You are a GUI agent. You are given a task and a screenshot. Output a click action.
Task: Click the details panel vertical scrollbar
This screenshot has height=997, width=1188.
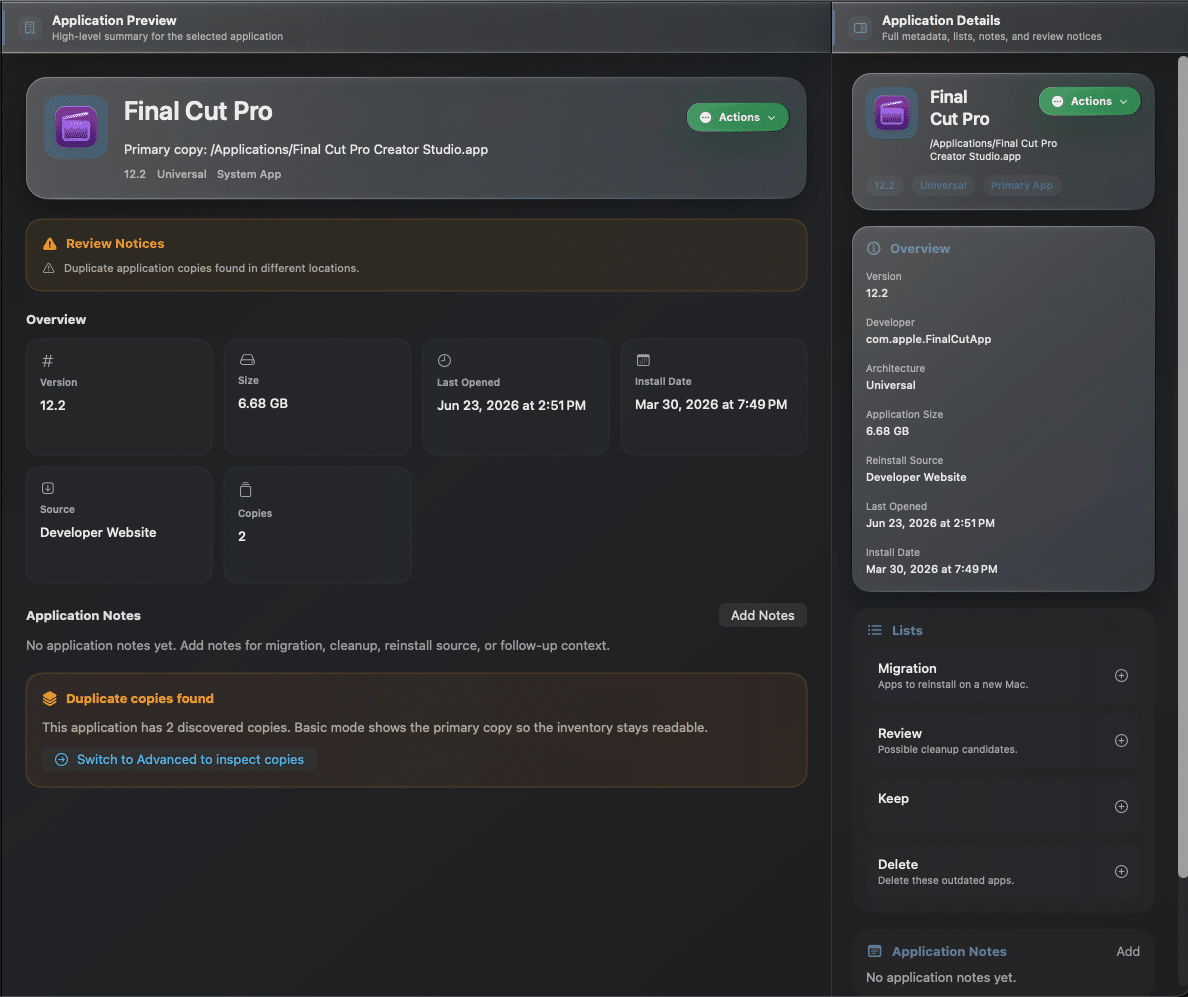pos(1183,467)
